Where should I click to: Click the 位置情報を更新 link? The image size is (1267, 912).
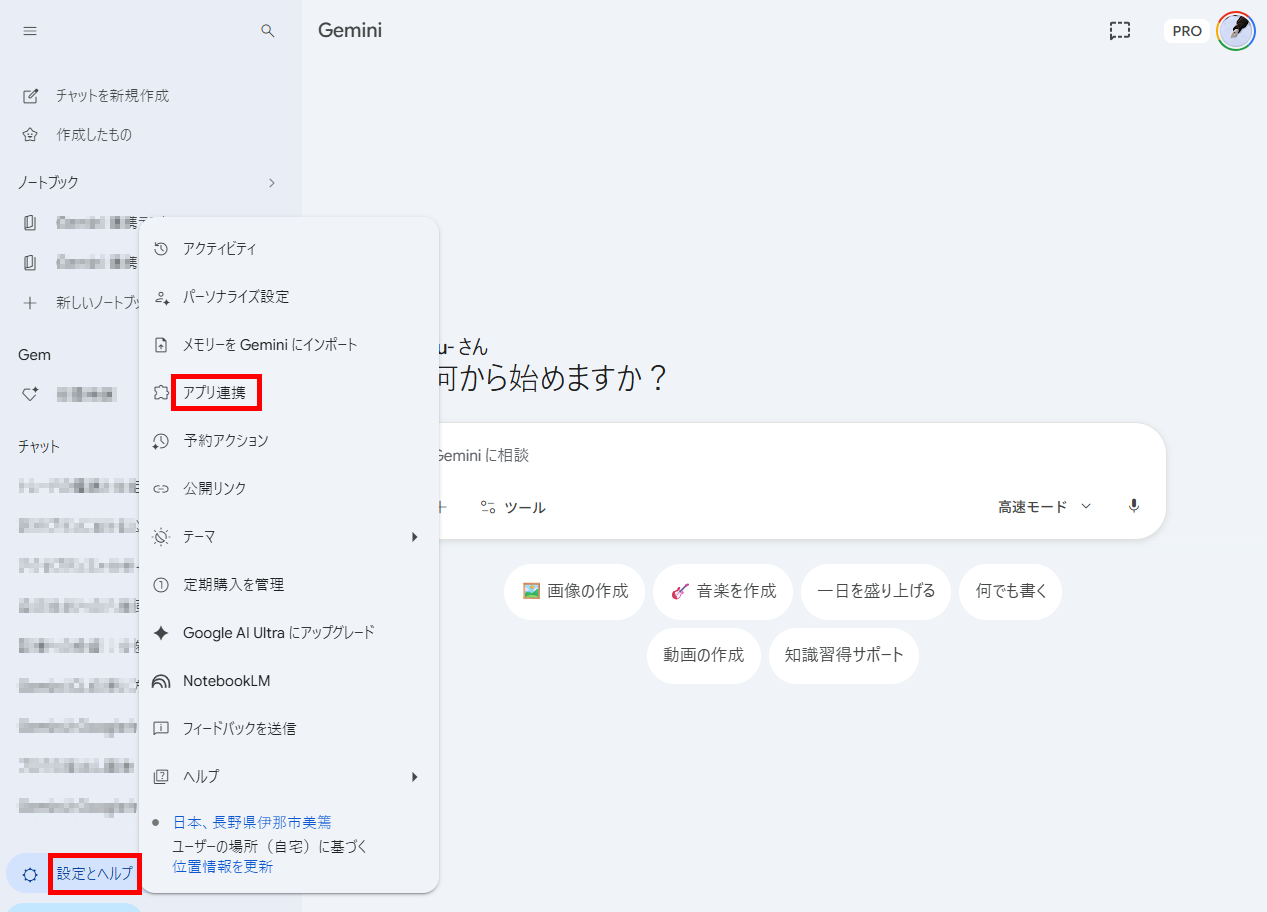[223, 866]
